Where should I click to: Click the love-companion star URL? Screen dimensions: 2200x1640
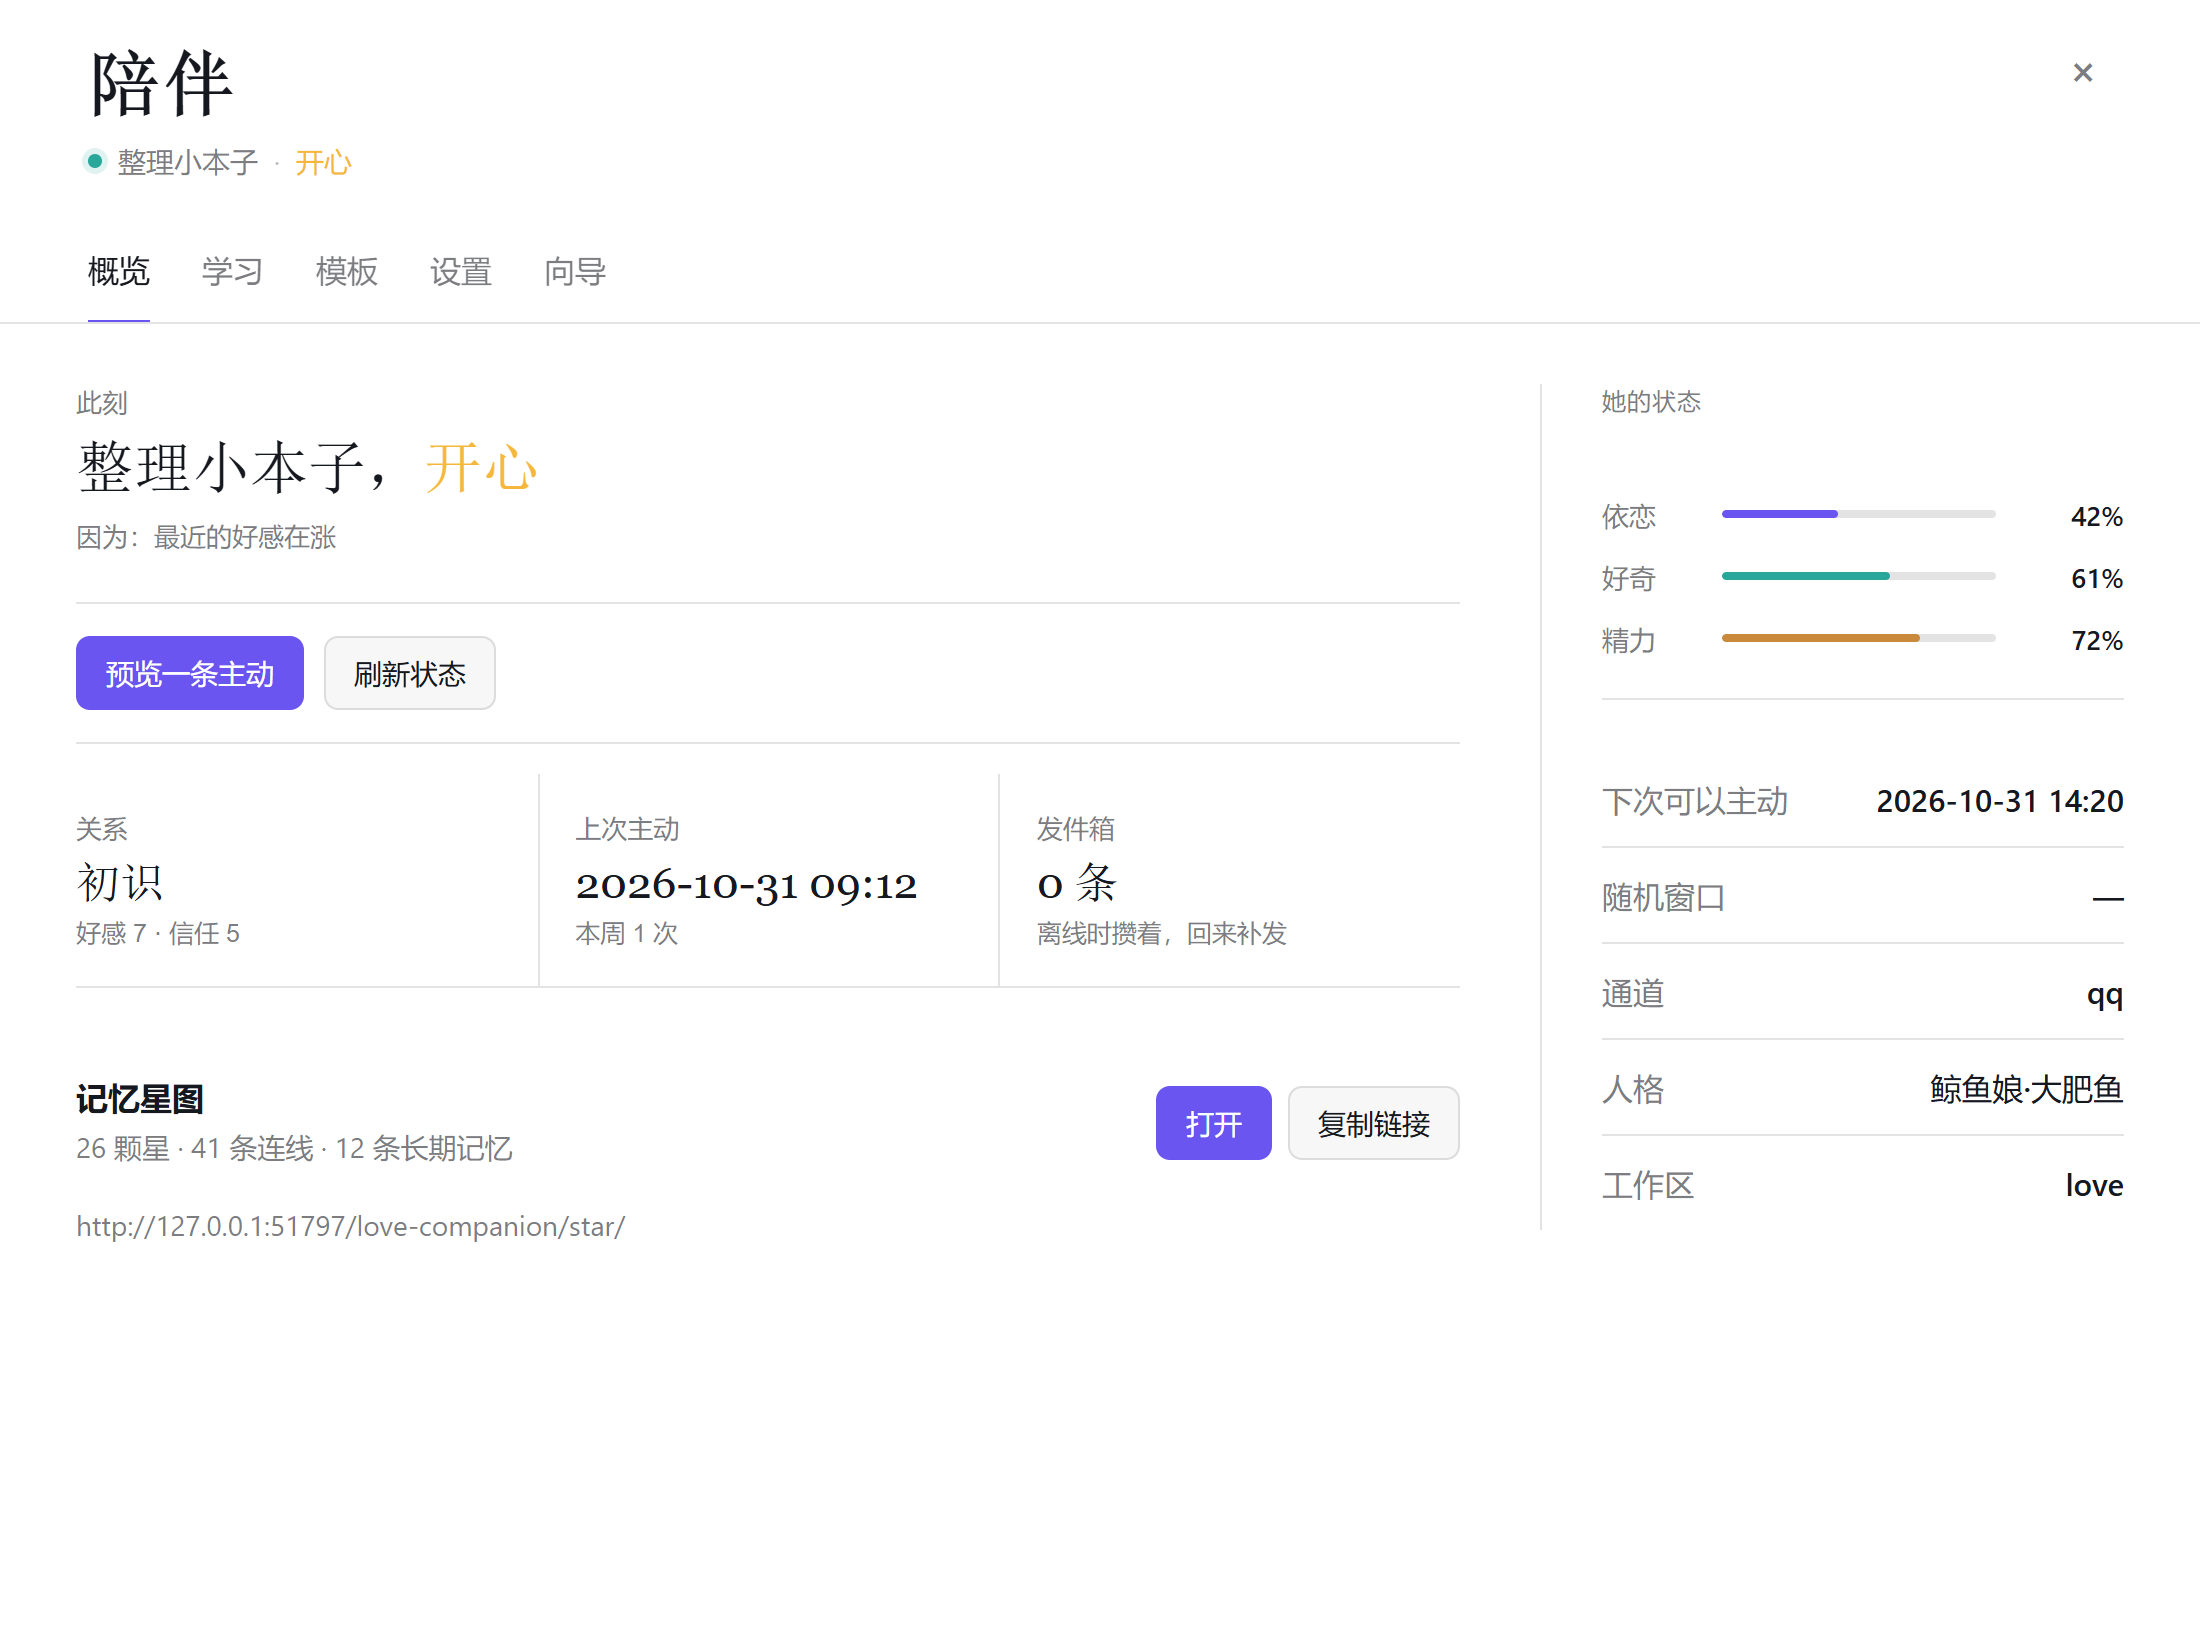click(x=351, y=1226)
